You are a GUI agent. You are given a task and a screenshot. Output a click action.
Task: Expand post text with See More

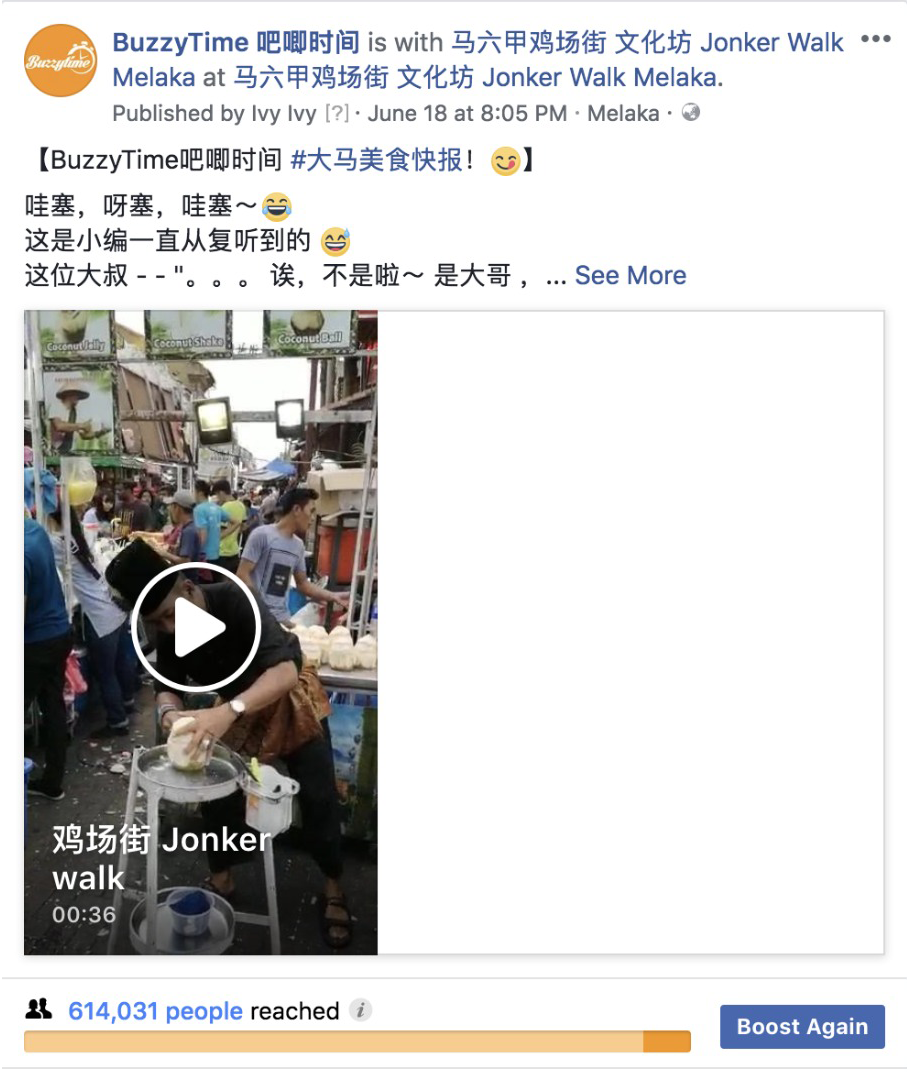click(x=630, y=276)
